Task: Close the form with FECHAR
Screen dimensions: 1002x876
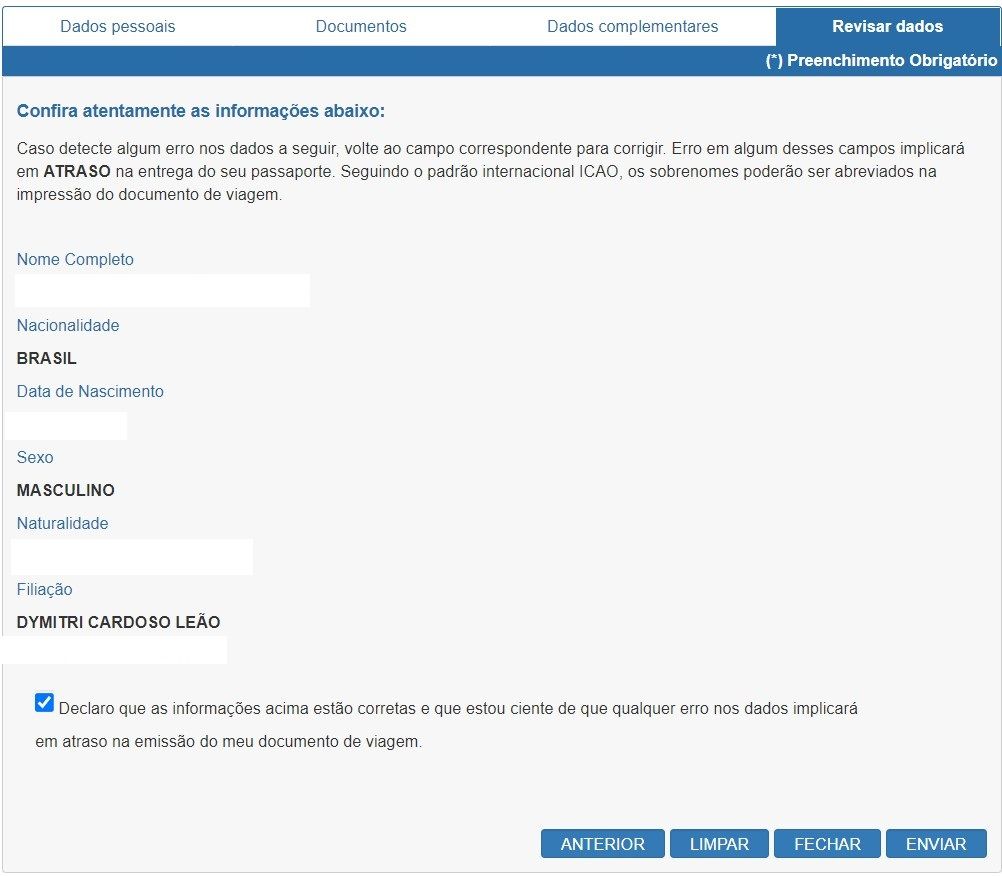Action: click(827, 844)
